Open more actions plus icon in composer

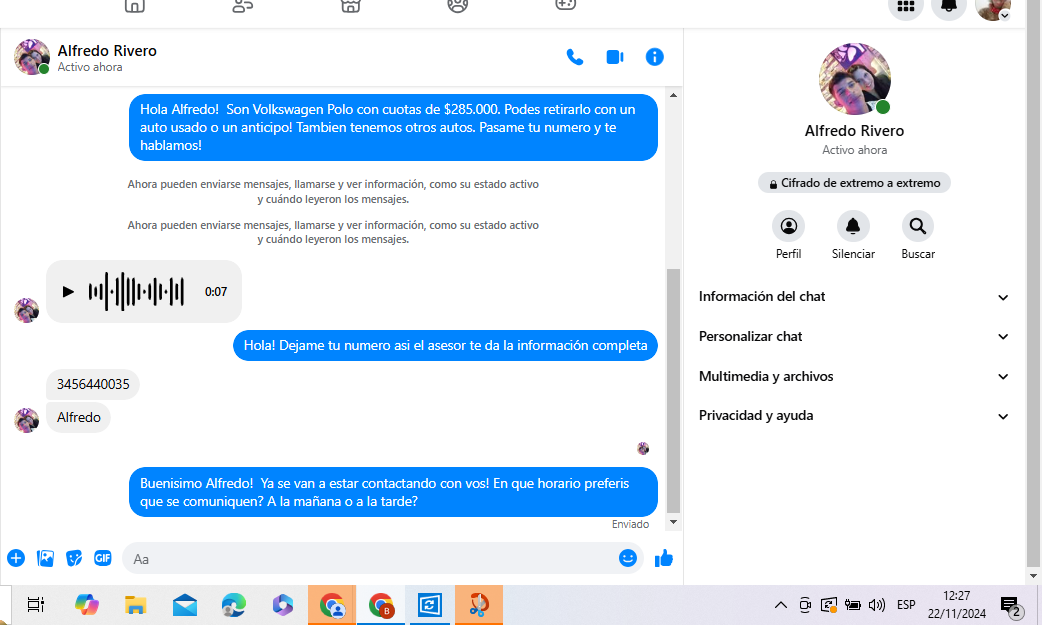(x=16, y=558)
